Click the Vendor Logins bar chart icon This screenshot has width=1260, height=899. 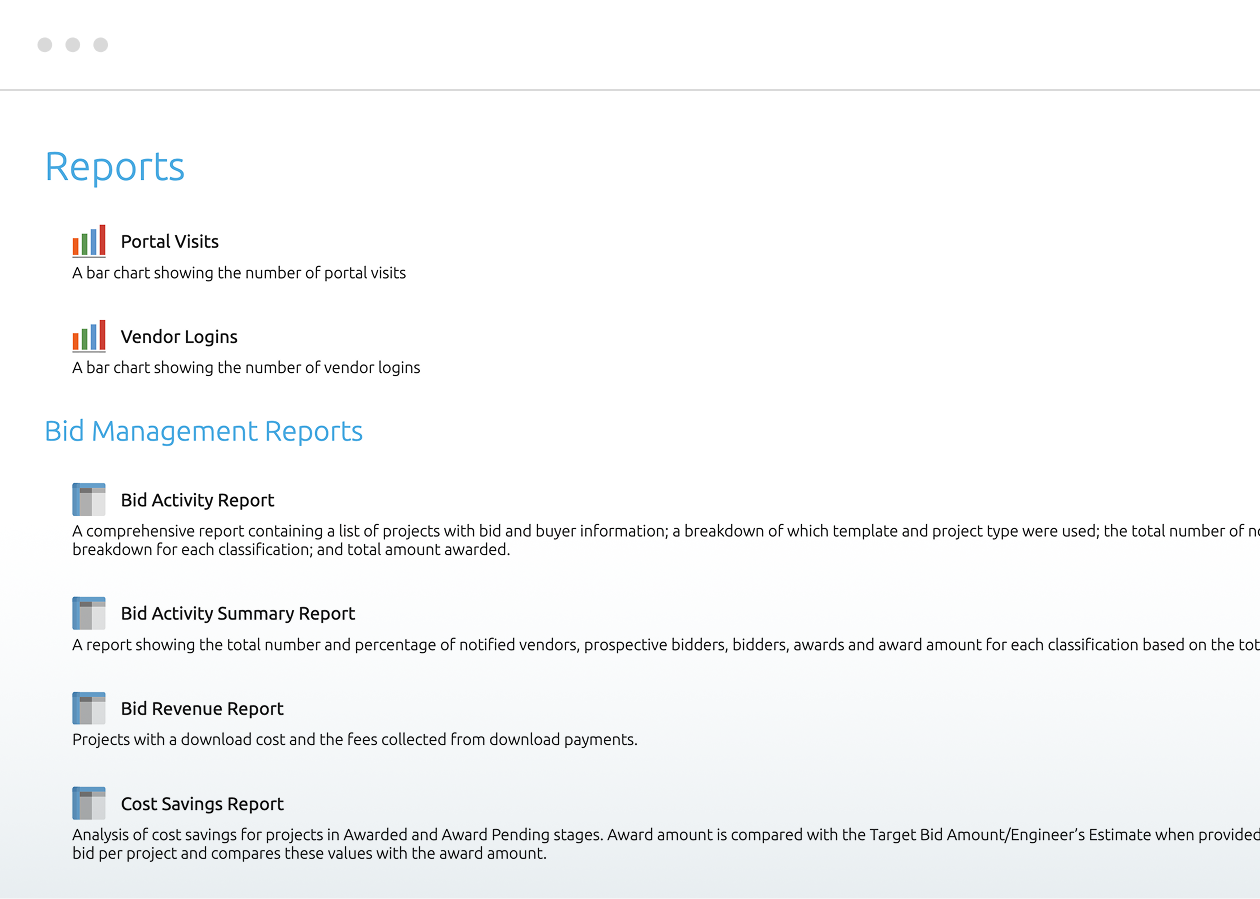tap(89, 337)
